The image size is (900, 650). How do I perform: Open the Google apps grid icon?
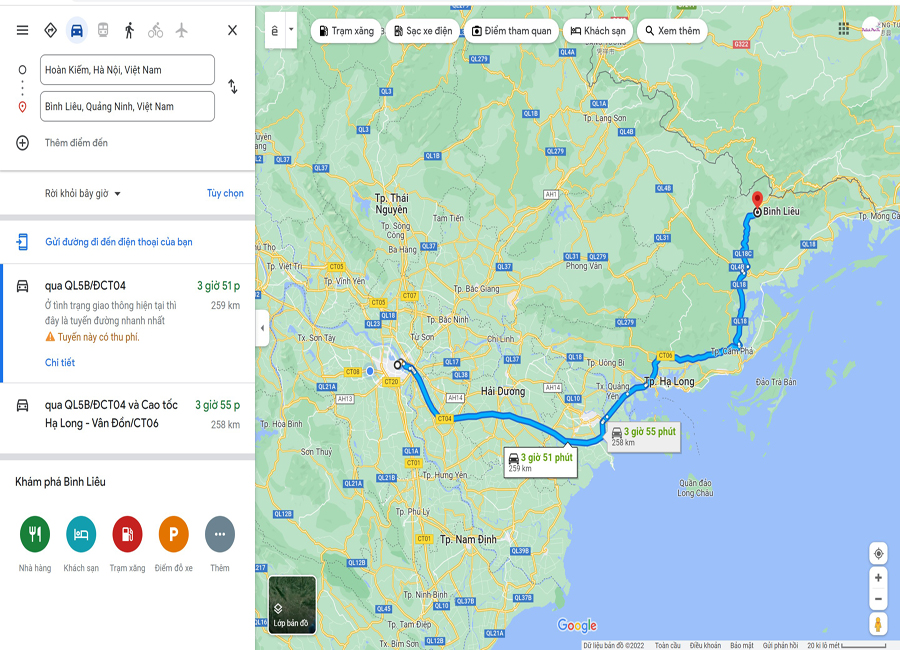tap(843, 29)
